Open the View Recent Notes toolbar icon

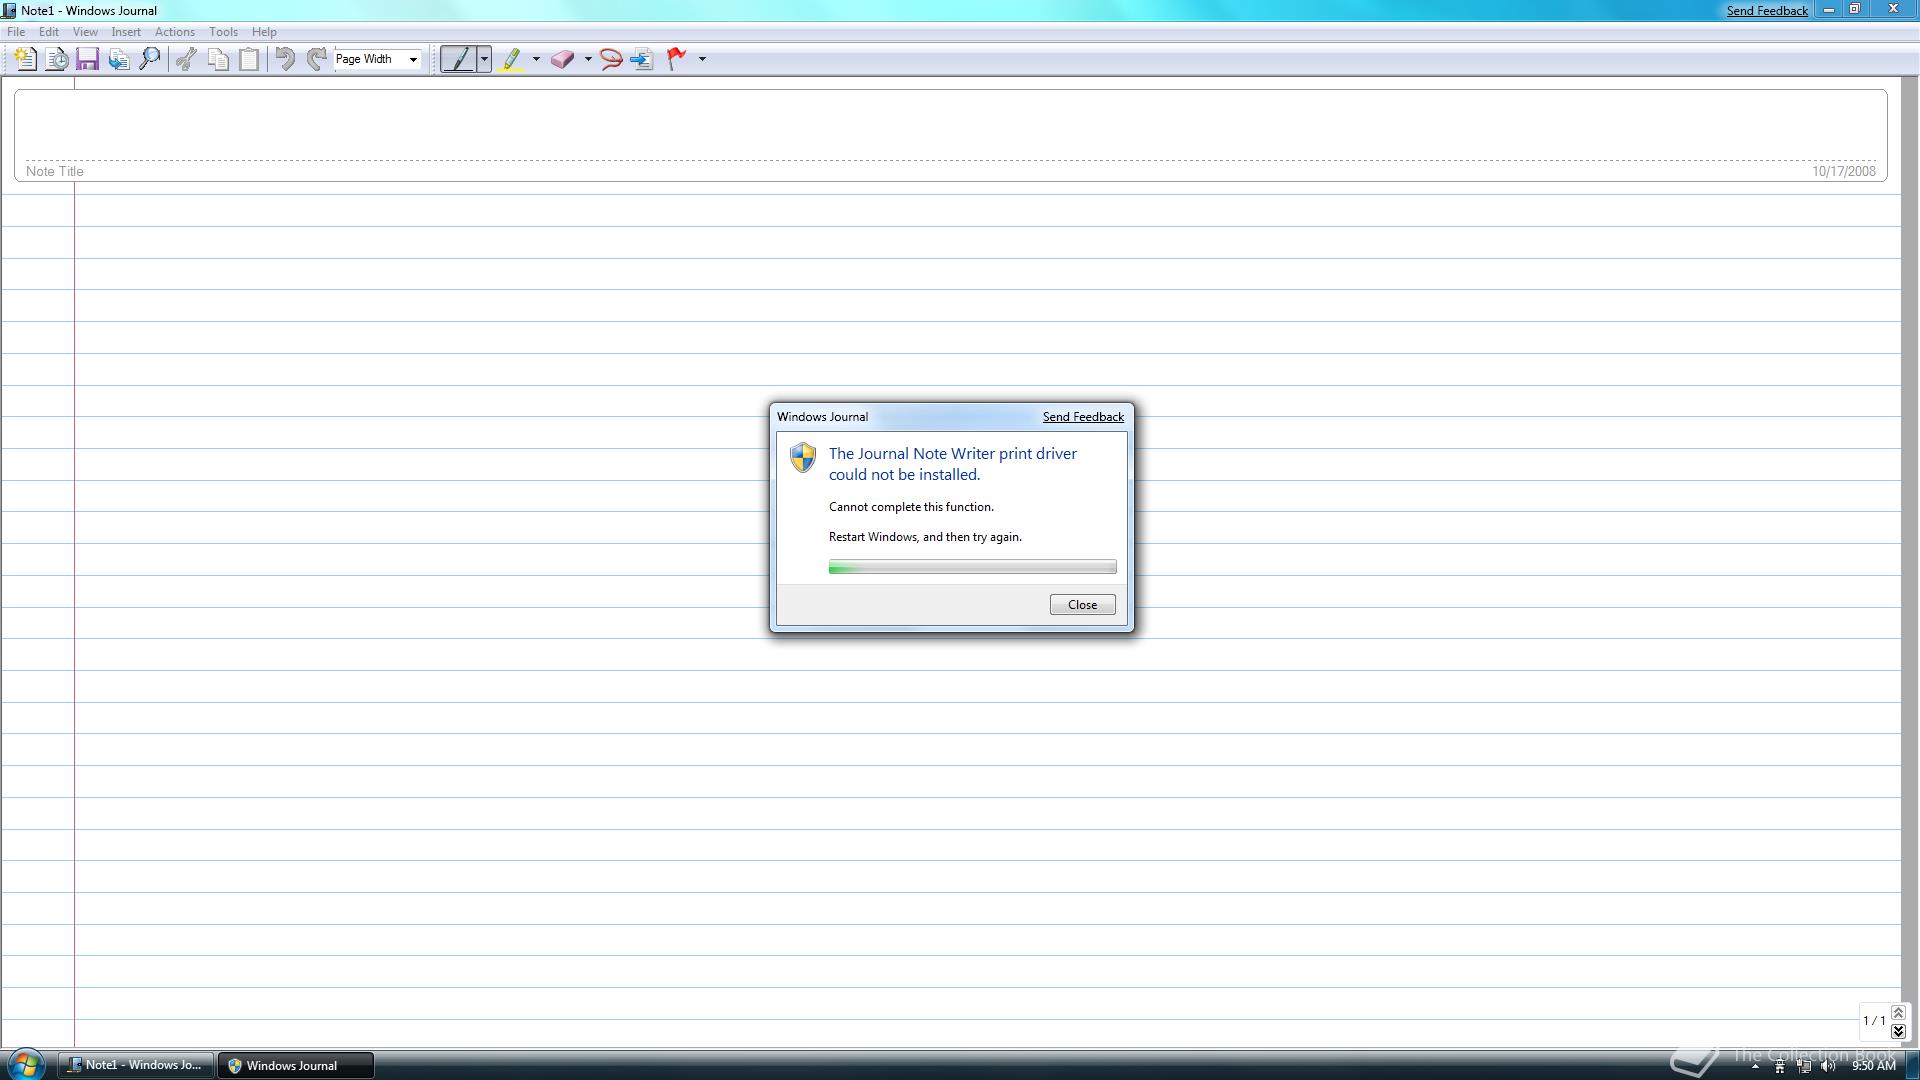57,59
